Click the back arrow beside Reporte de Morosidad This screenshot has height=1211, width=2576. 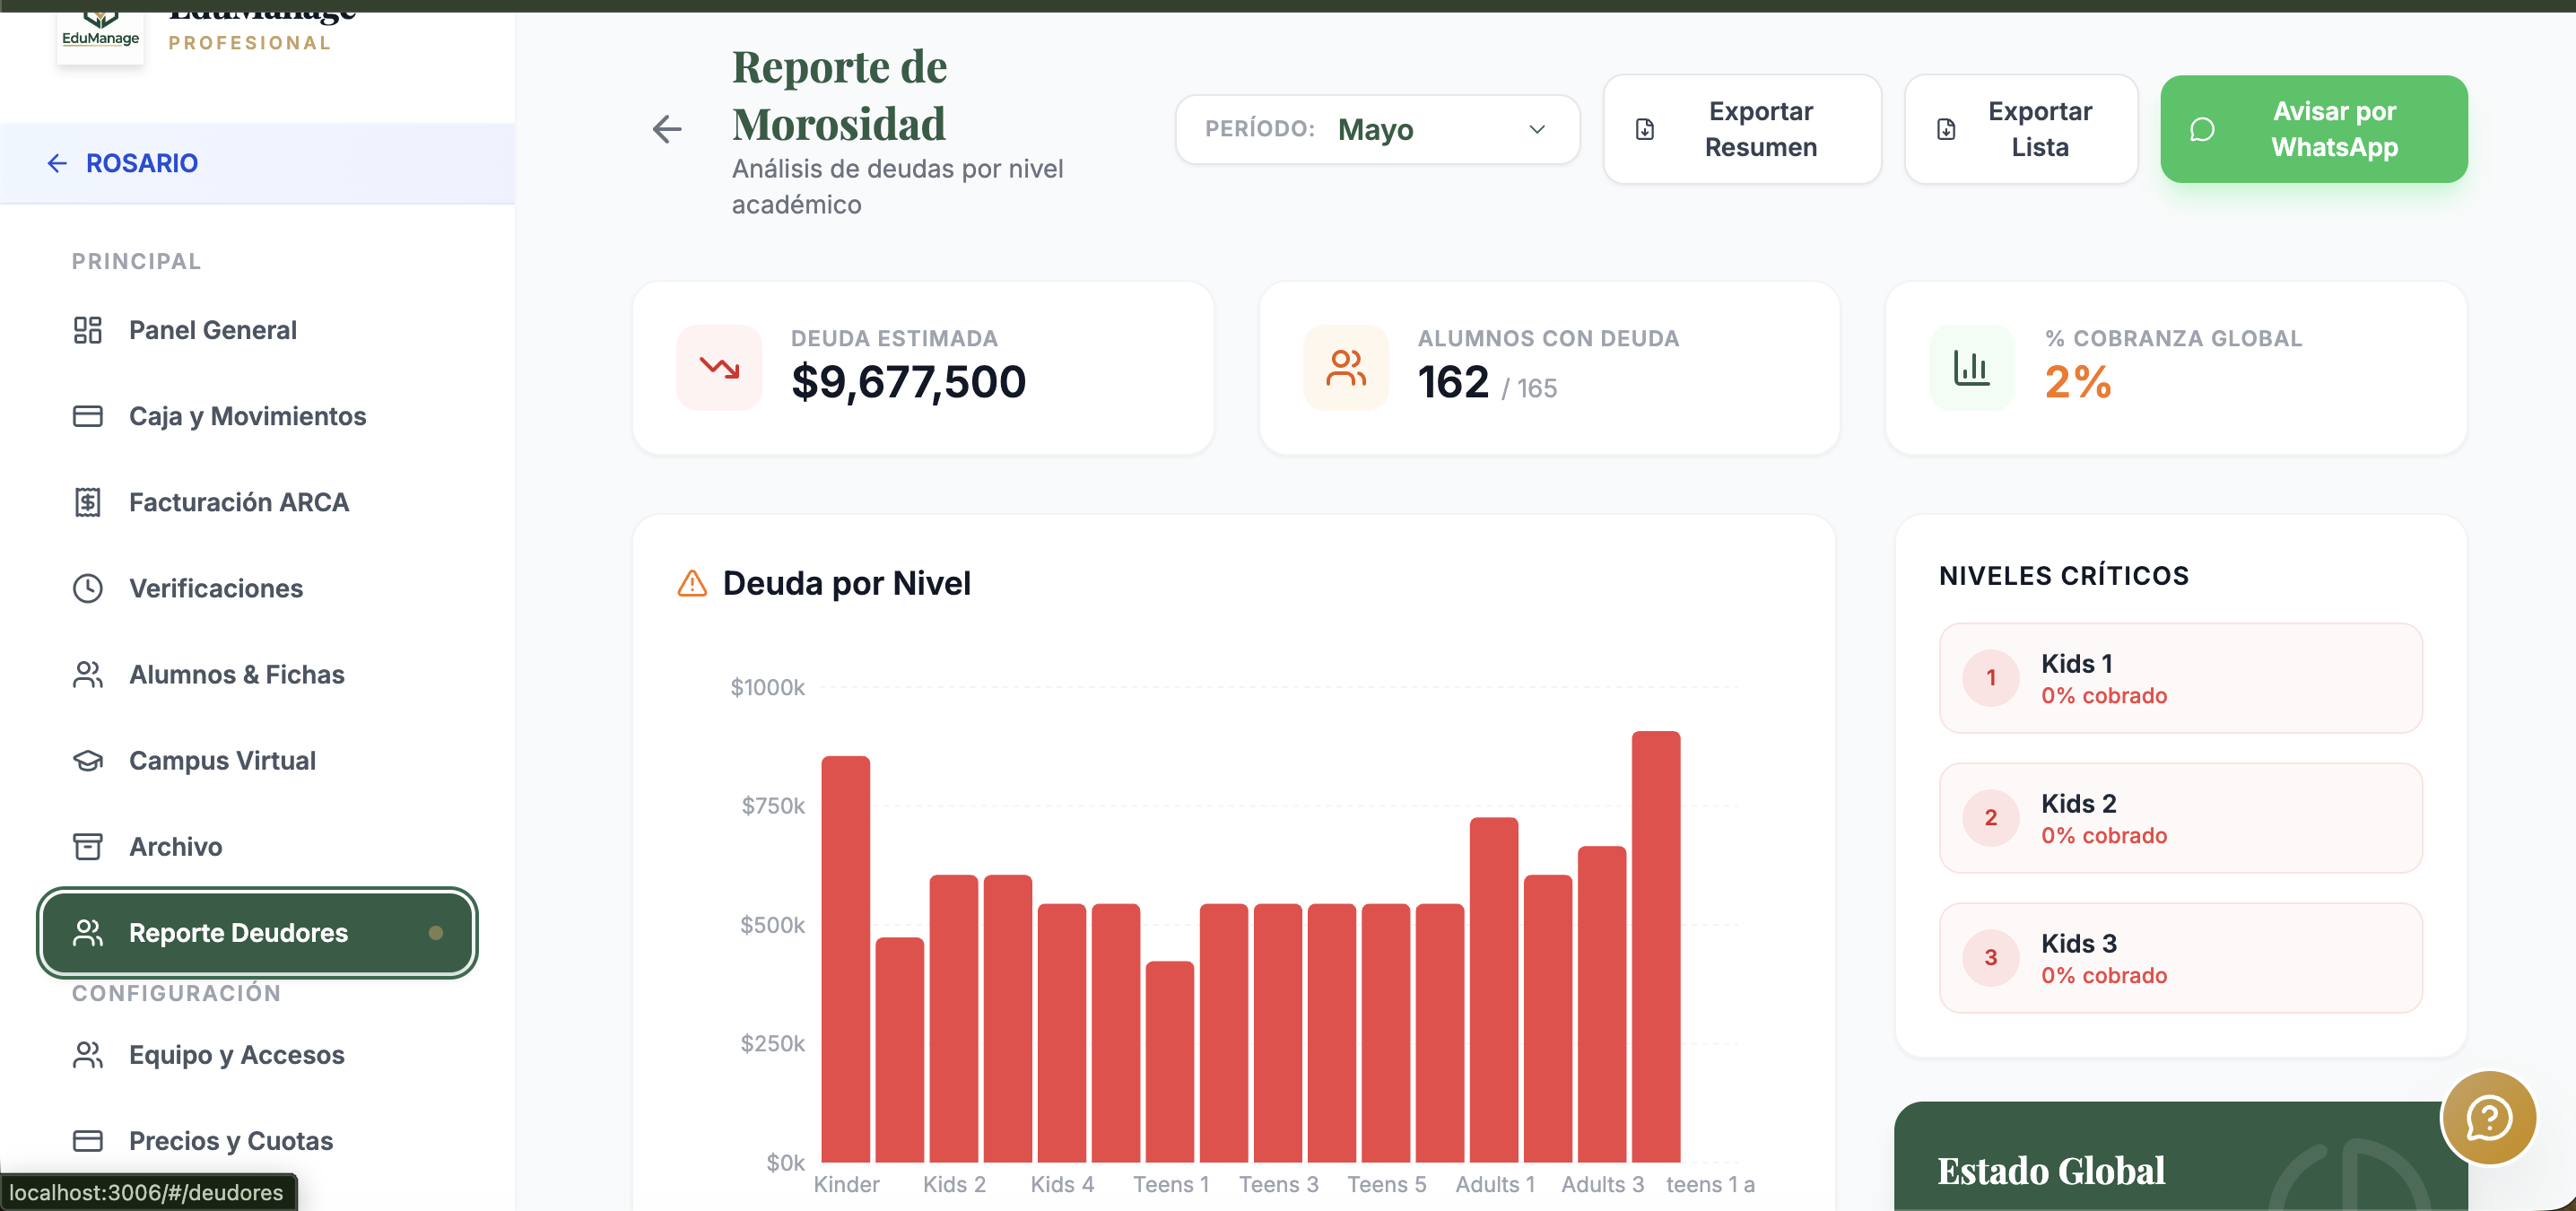click(667, 129)
